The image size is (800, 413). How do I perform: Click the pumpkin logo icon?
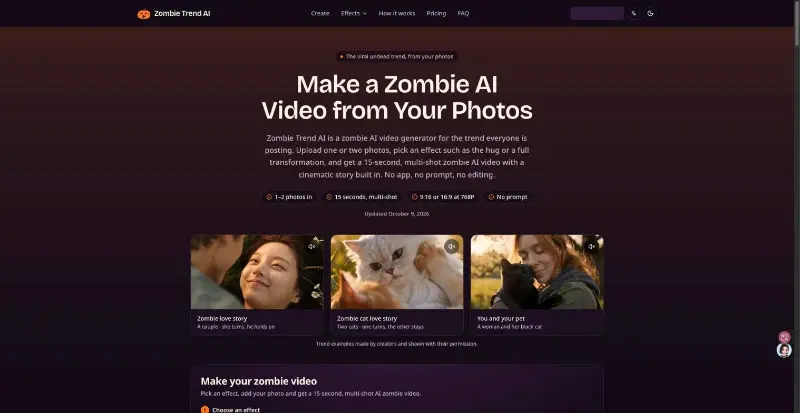click(x=144, y=14)
